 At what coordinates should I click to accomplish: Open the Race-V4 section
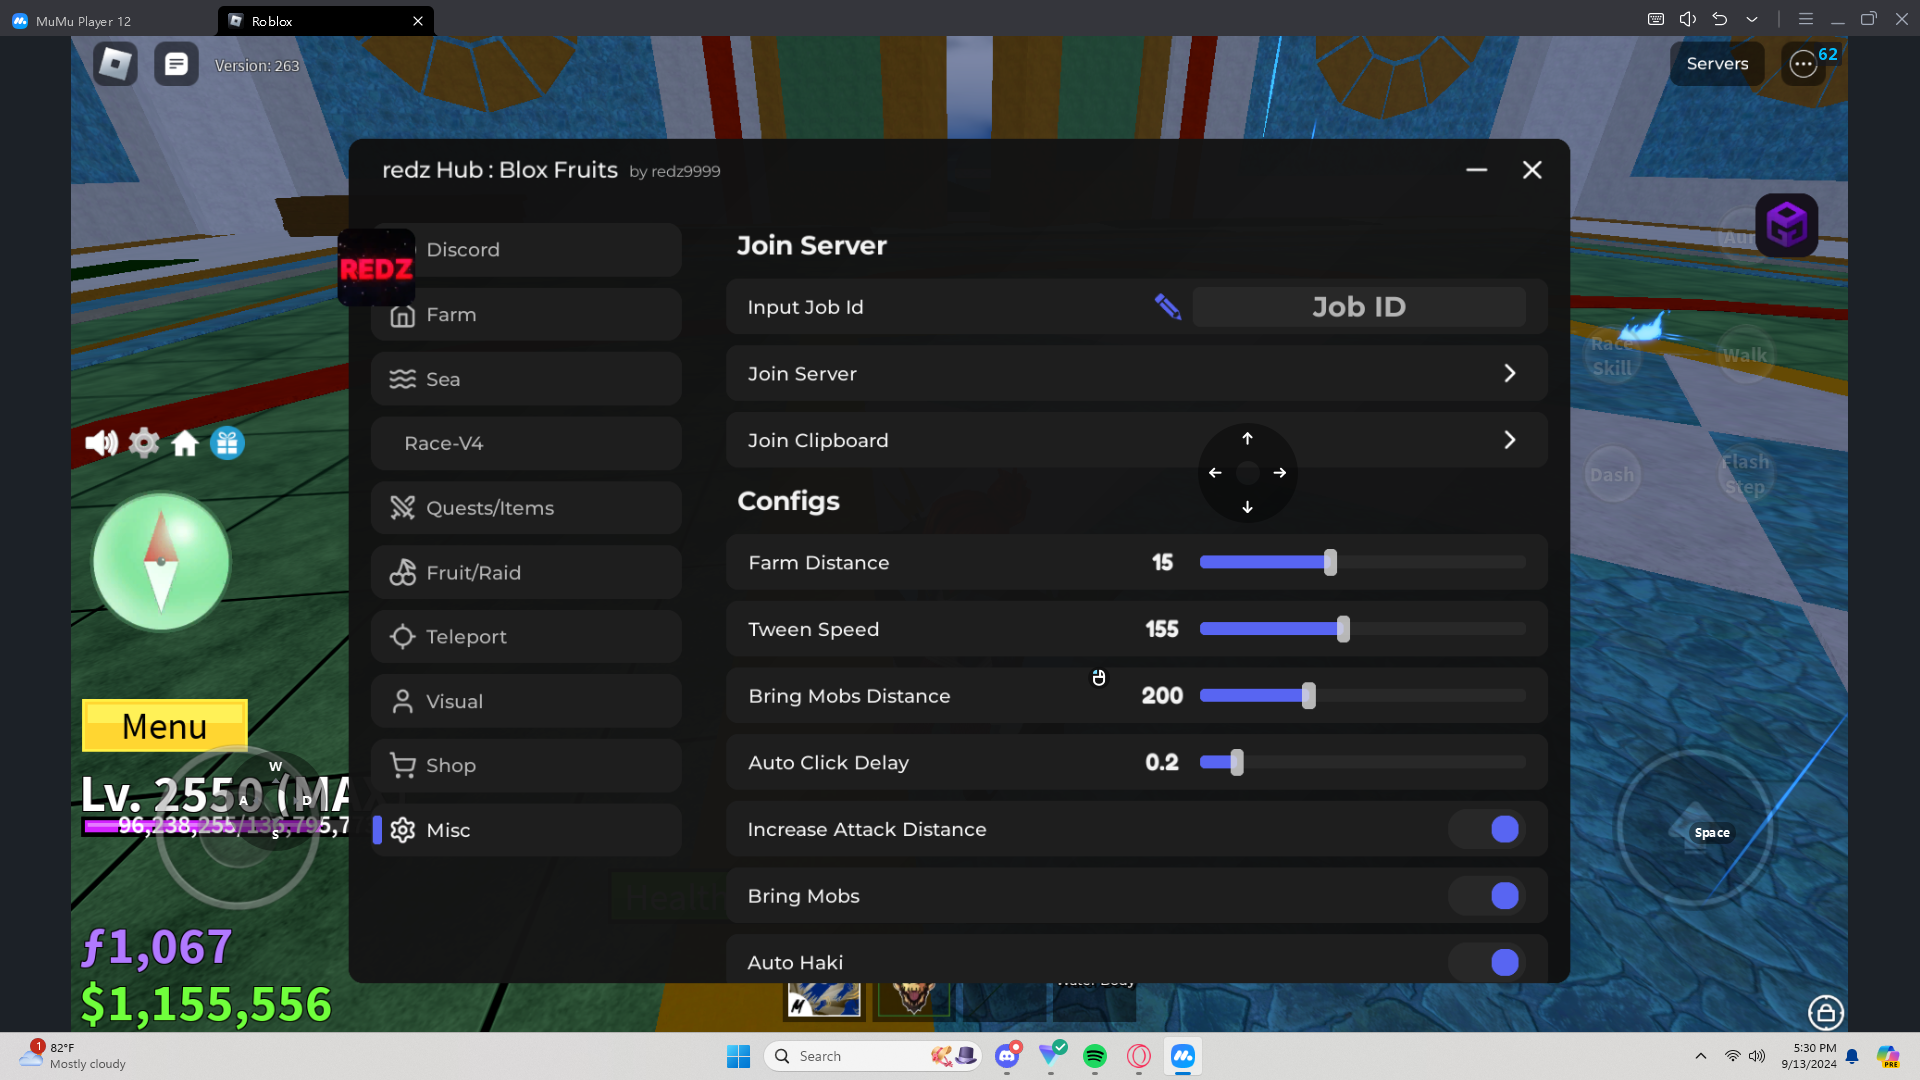click(x=527, y=443)
